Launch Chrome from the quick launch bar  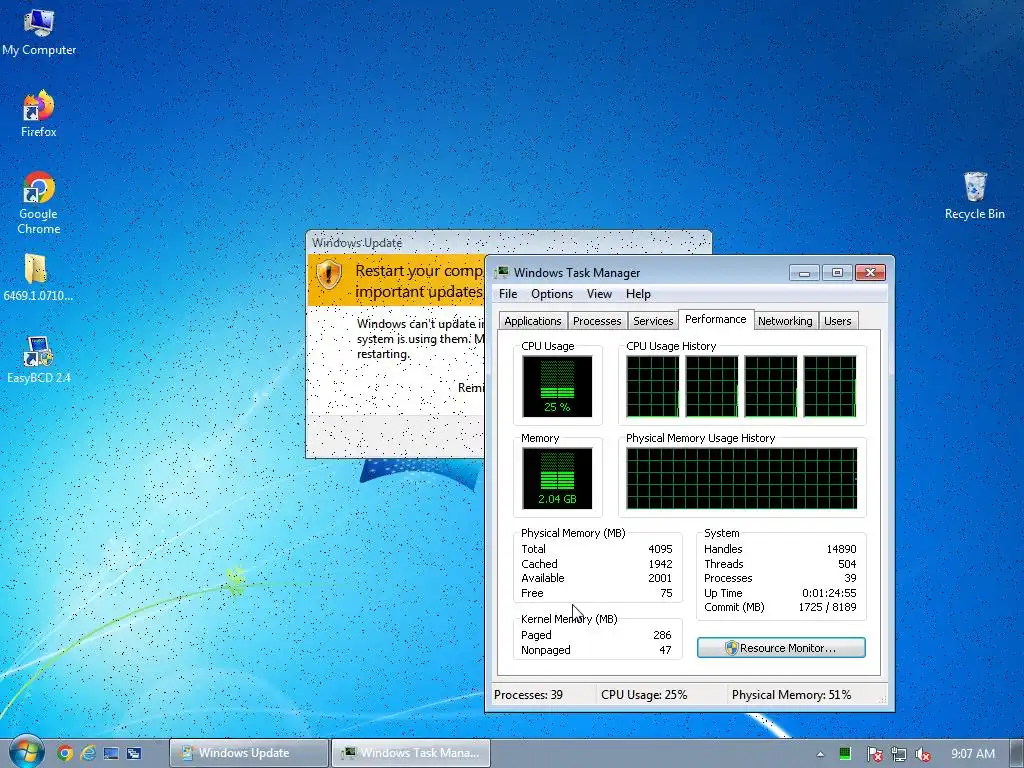click(x=65, y=753)
